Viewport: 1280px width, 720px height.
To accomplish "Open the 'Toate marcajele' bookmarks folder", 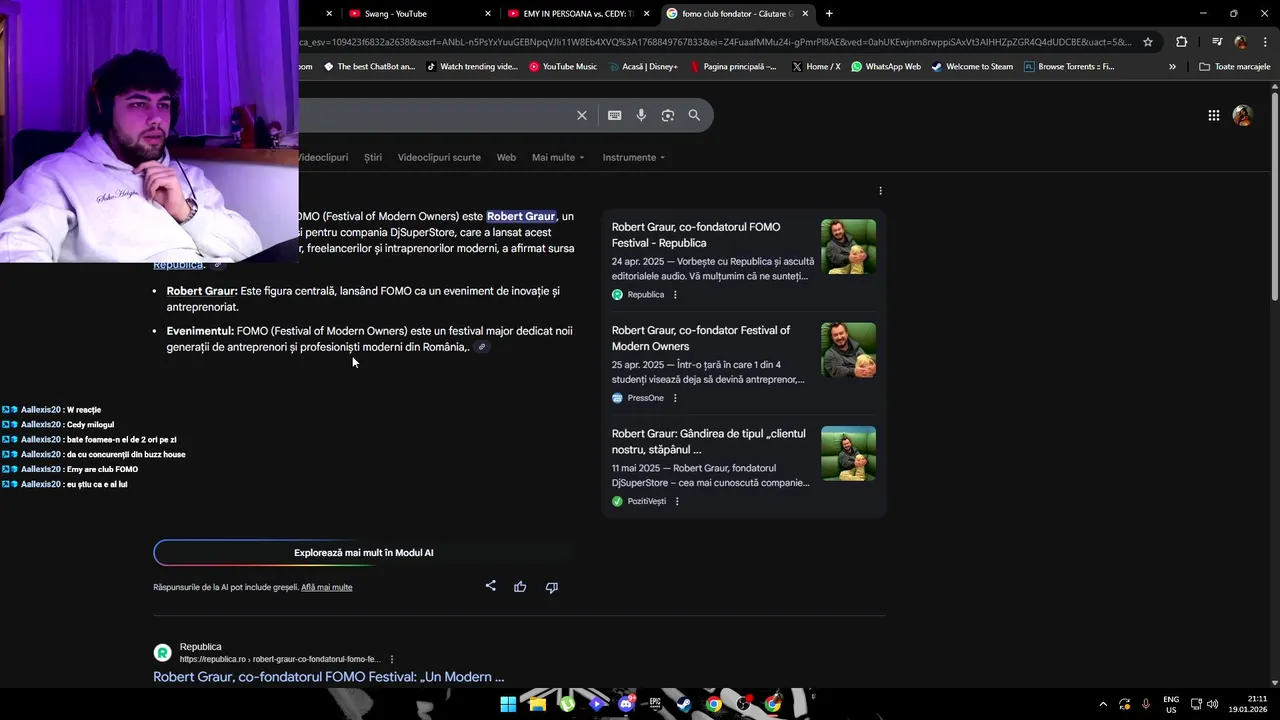I will coord(1235,67).
